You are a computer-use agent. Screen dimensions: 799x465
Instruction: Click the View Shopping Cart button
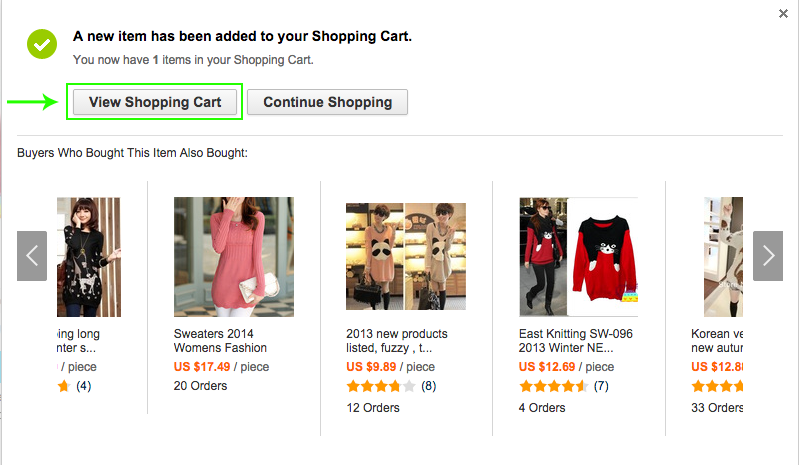[154, 102]
